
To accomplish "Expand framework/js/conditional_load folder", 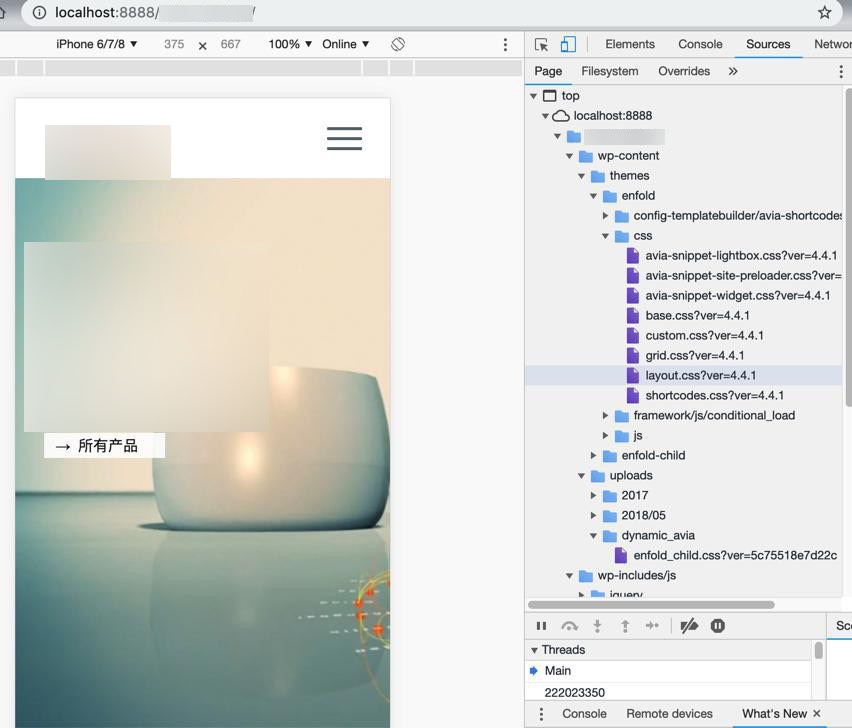I will 605,416.
